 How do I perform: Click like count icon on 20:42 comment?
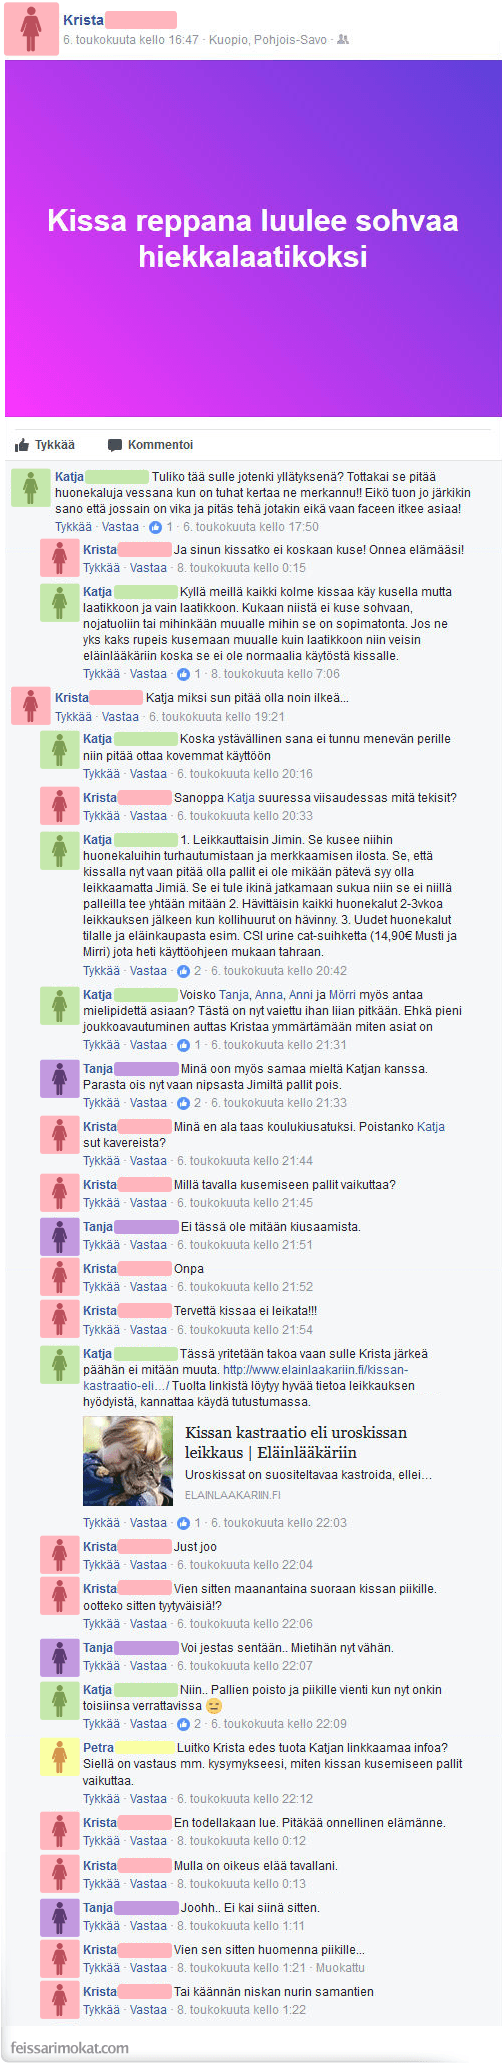point(184,971)
